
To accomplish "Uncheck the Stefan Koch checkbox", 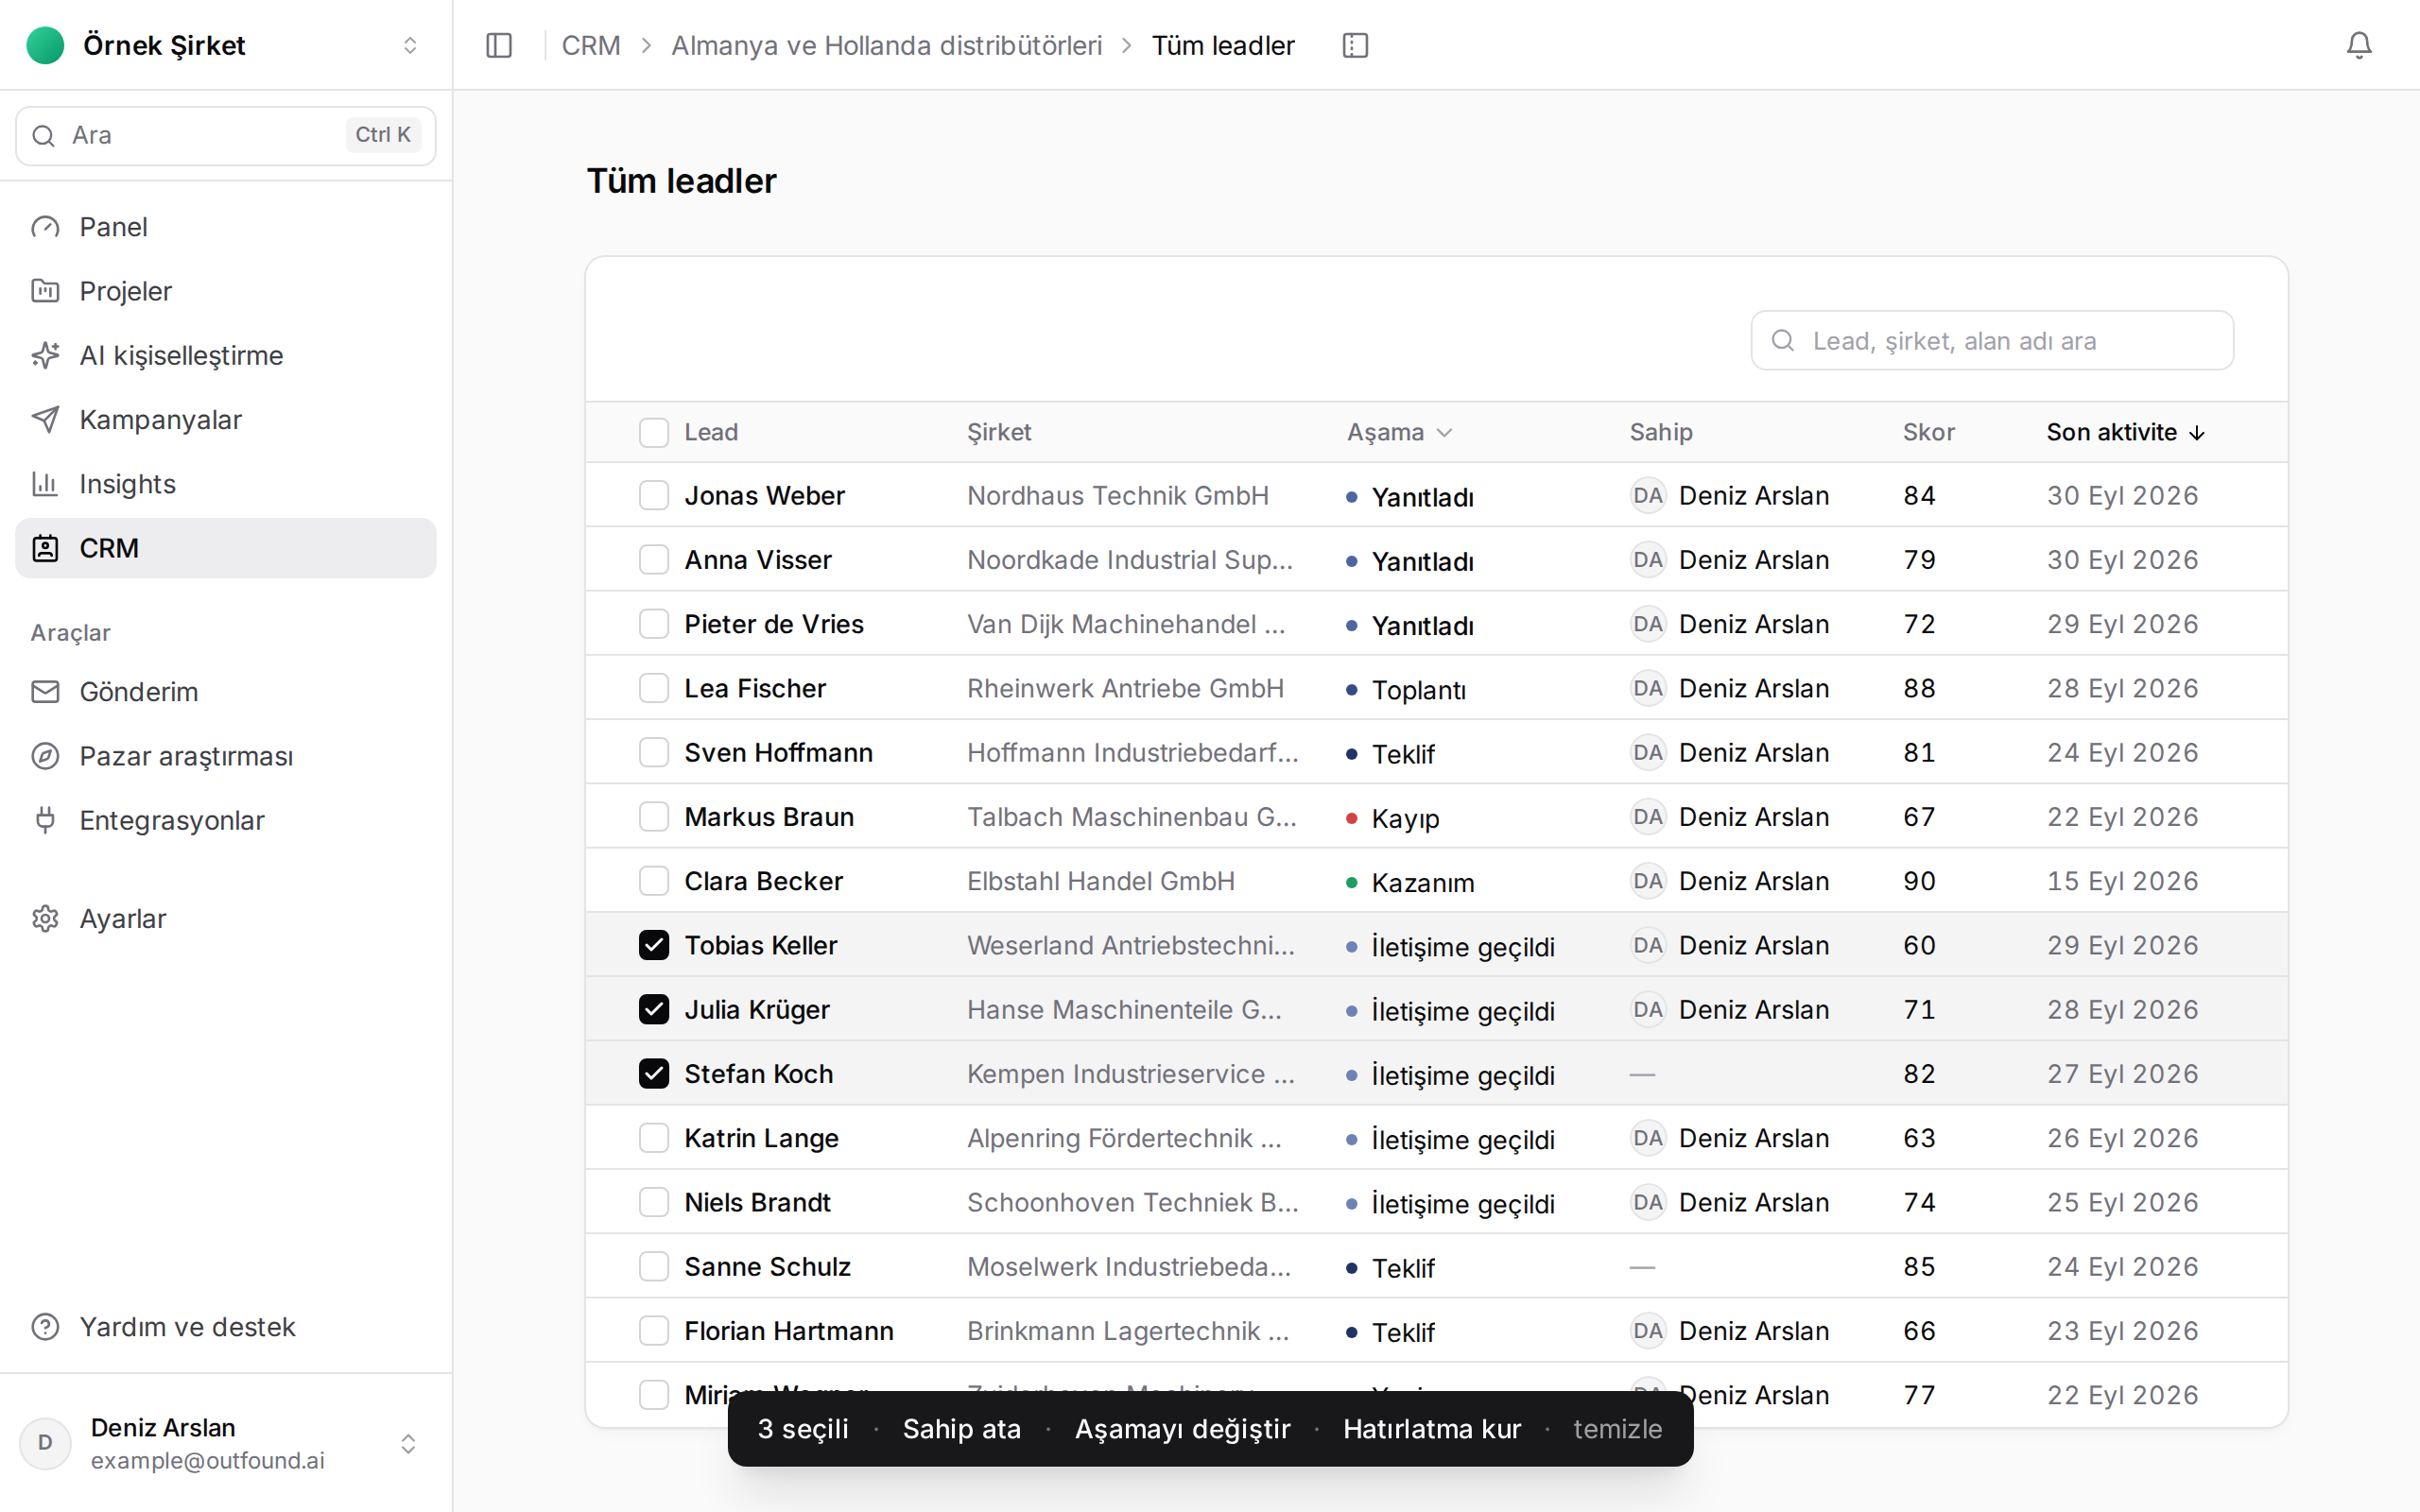I will tap(654, 1074).
